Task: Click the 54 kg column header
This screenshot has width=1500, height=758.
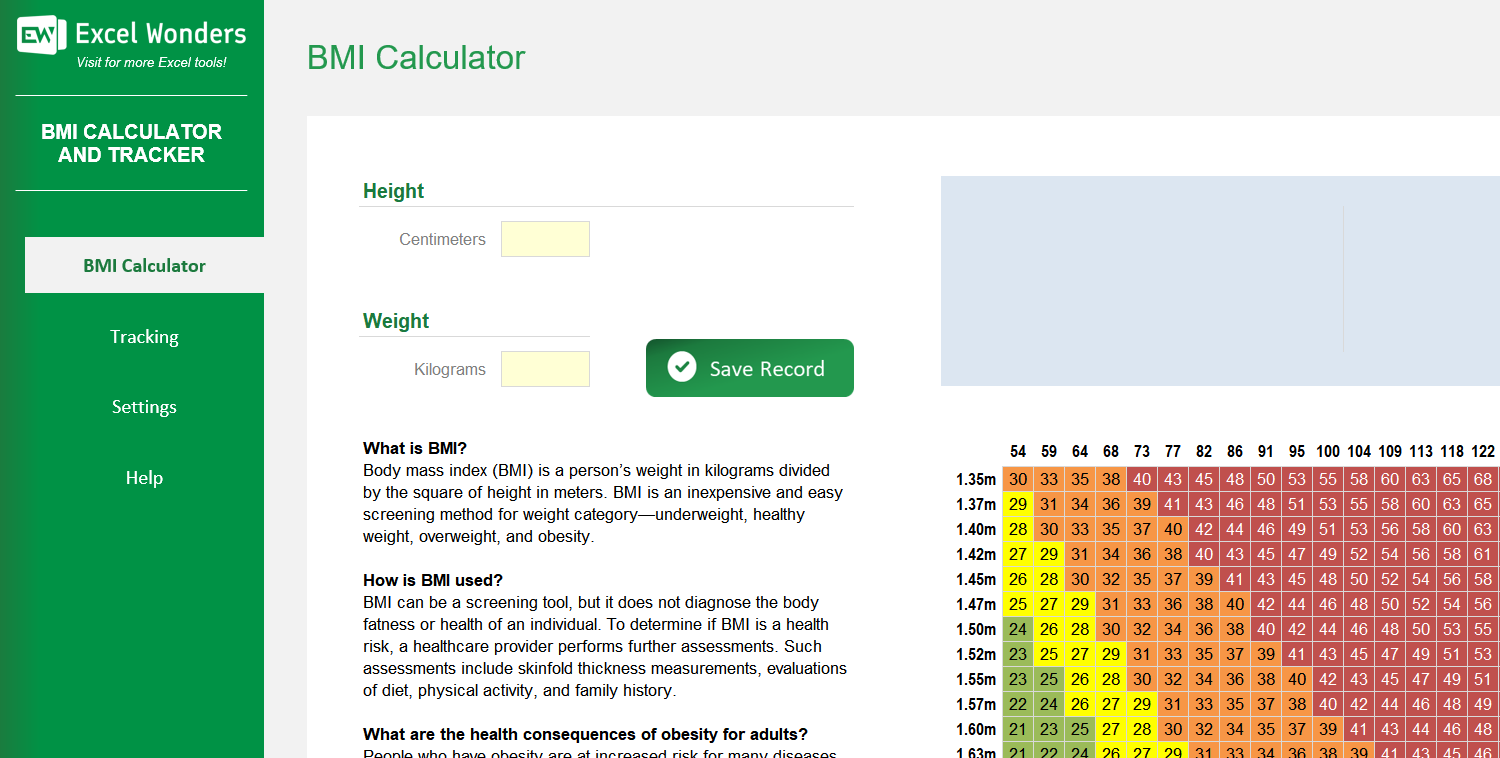Action: coord(1018,451)
